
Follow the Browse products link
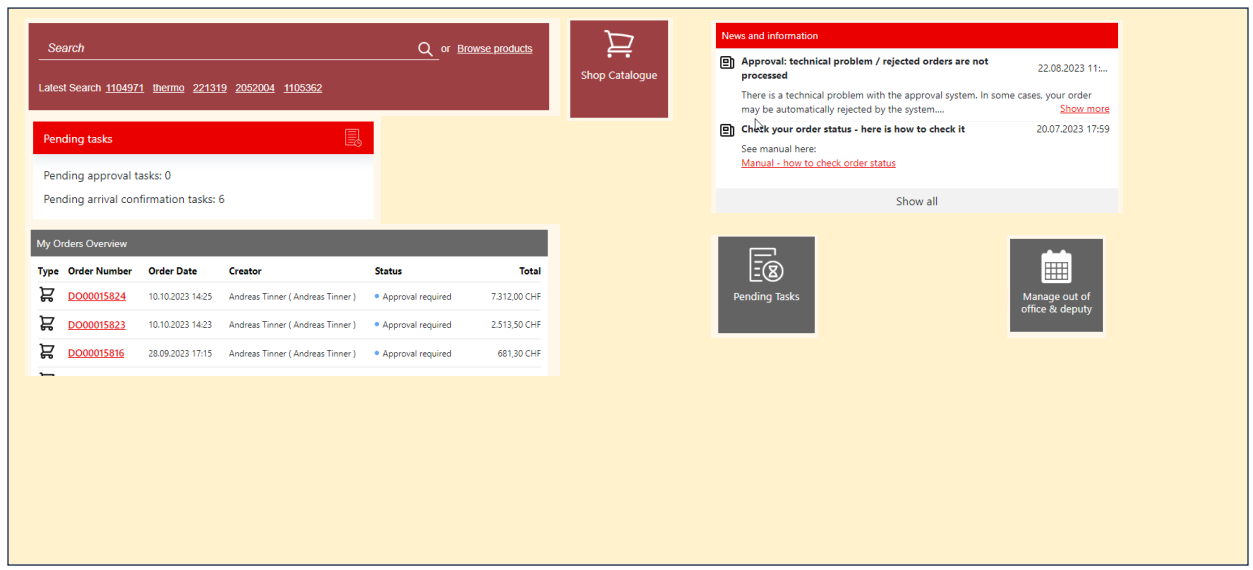494,49
